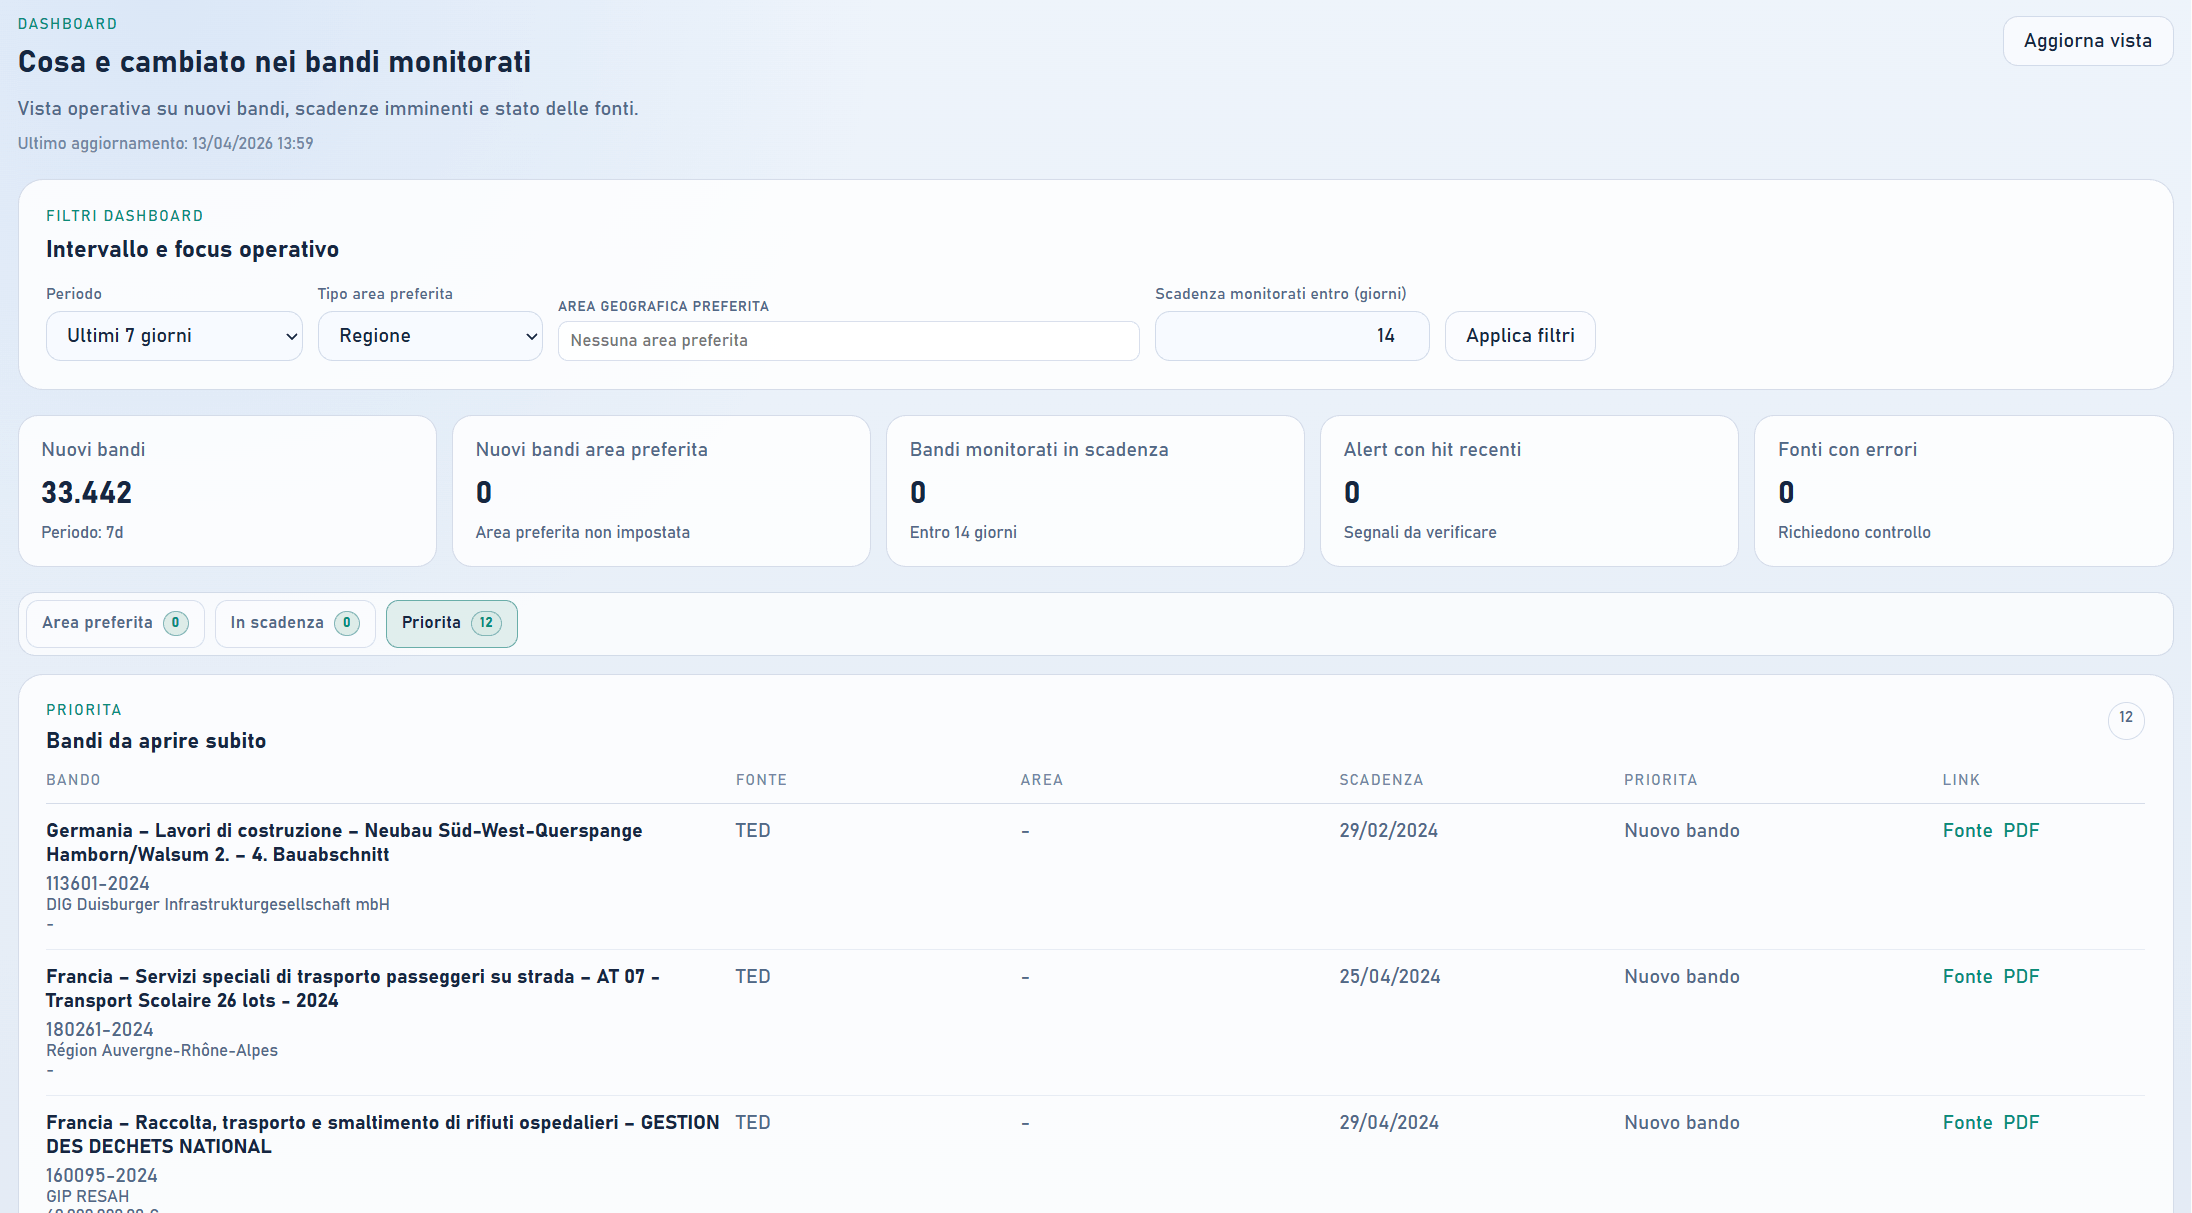Open the Periodo dropdown
Image resolution: width=2192 pixels, height=1213 pixels.
pyautogui.click(x=173, y=336)
